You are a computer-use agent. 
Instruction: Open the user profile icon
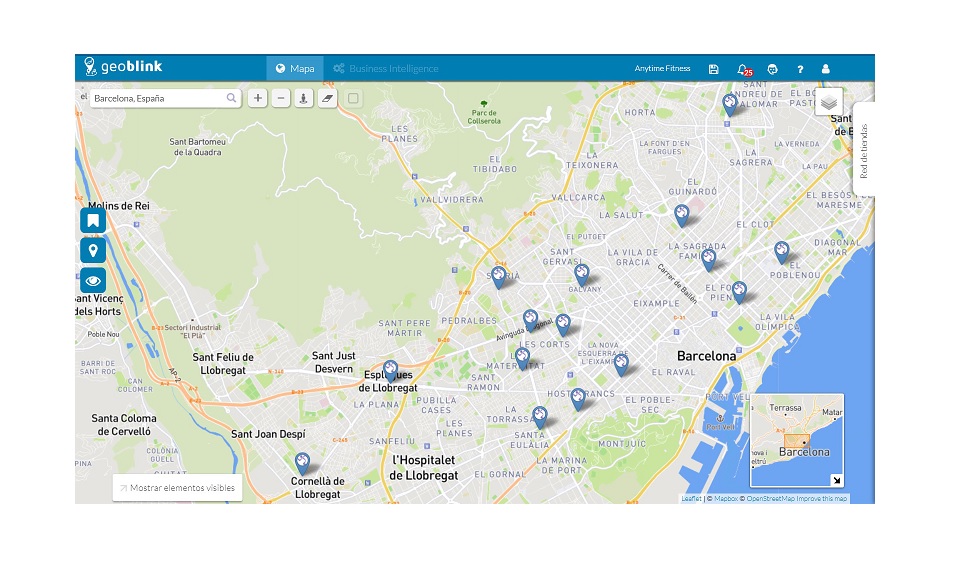[826, 69]
